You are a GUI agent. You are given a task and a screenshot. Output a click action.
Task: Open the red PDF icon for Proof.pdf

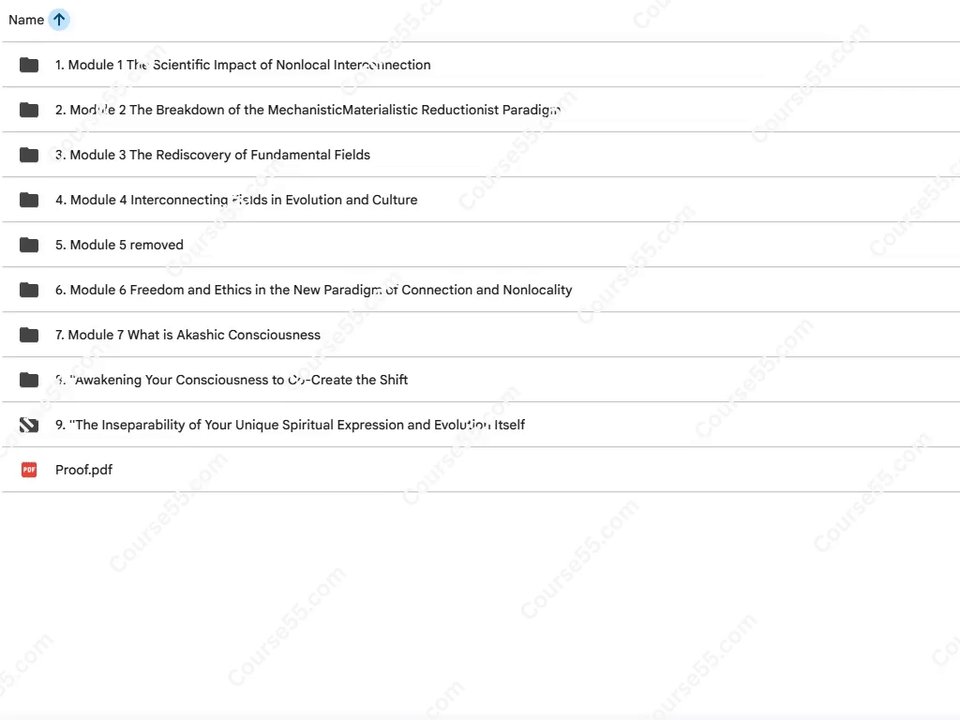pos(29,470)
